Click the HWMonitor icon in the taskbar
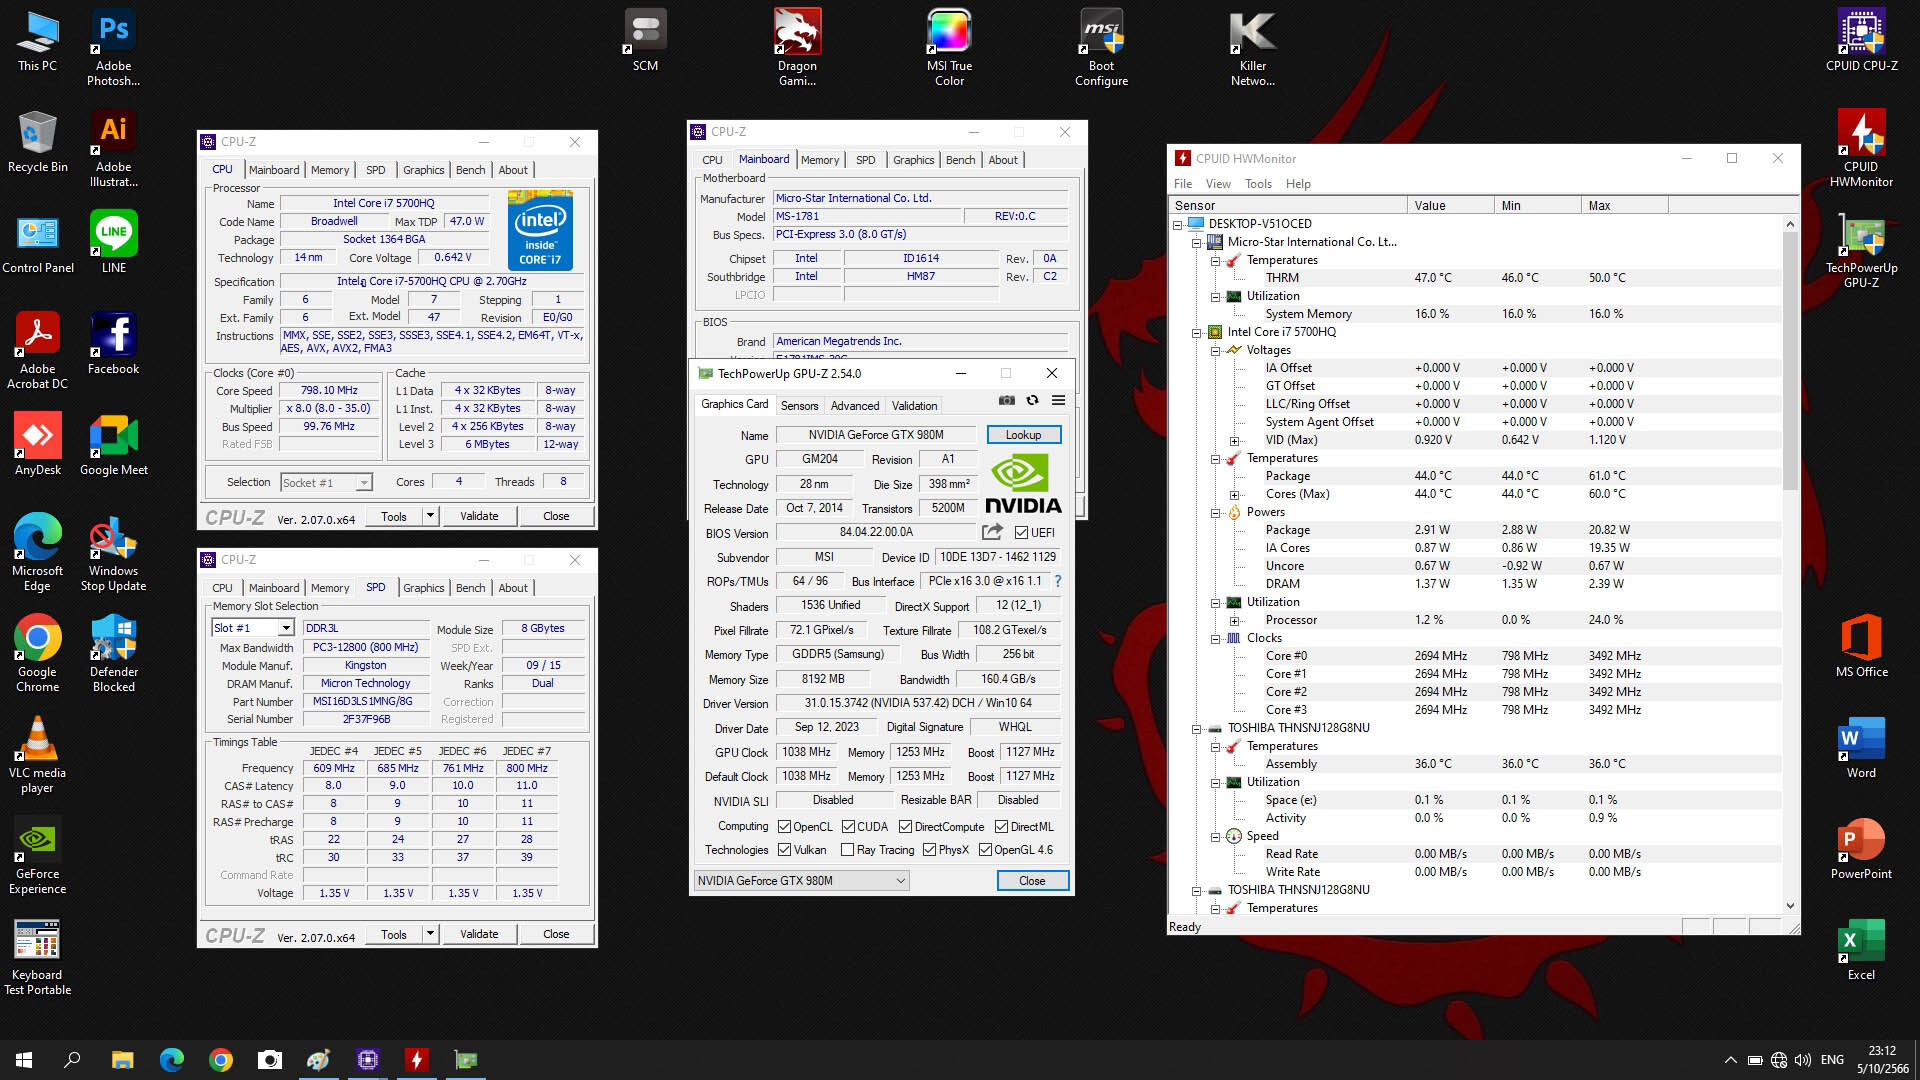 [x=416, y=1060]
